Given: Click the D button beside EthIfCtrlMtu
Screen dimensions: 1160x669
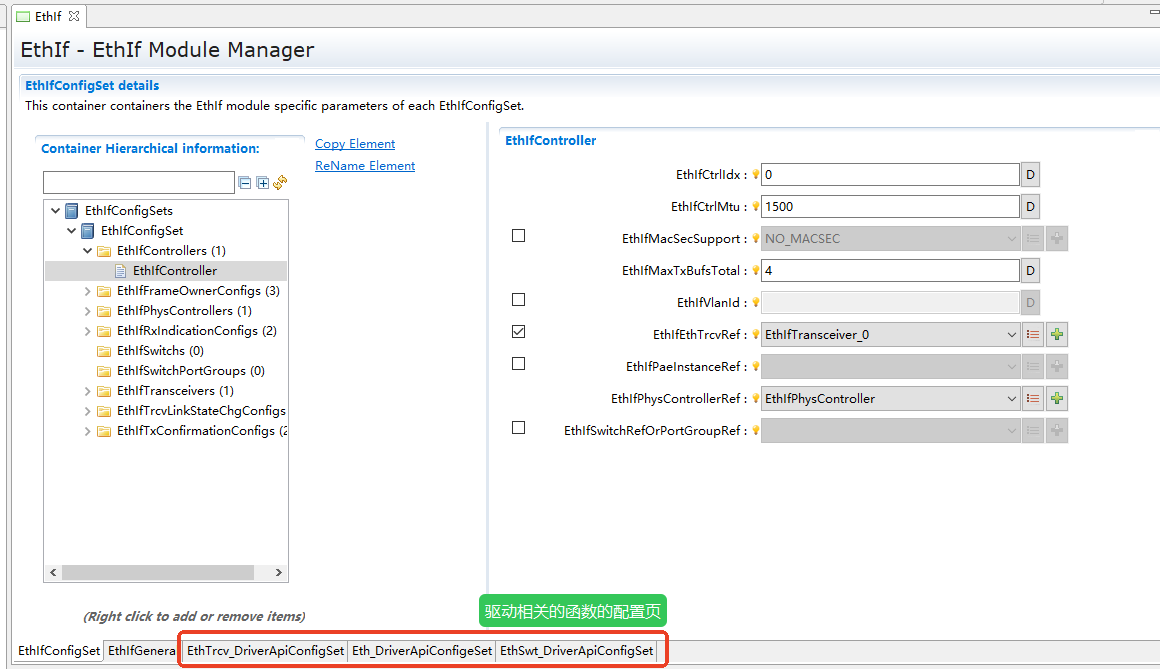Looking at the screenshot, I should point(1030,206).
